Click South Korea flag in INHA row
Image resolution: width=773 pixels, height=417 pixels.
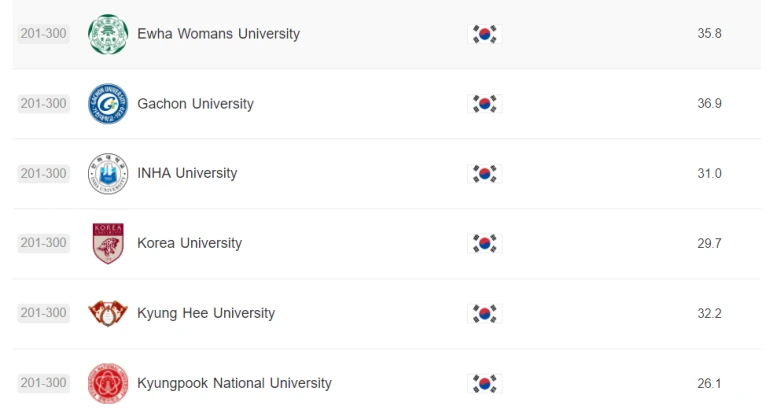(x=484, y=174)
